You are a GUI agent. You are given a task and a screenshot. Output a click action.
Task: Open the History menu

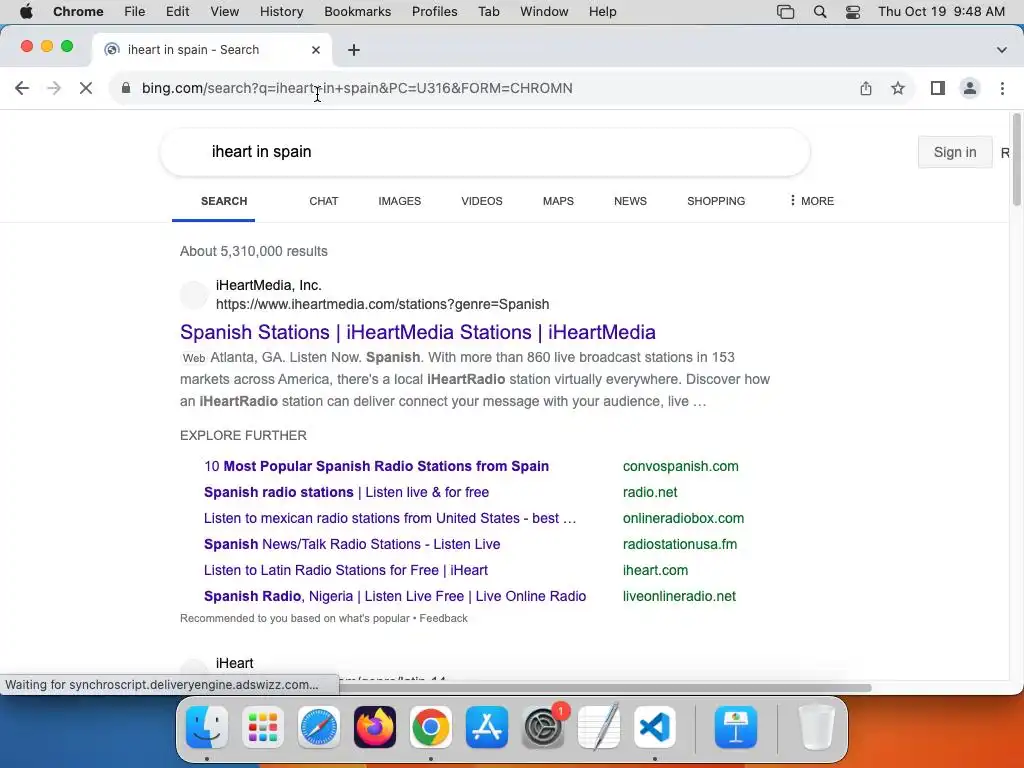[281, 12]
